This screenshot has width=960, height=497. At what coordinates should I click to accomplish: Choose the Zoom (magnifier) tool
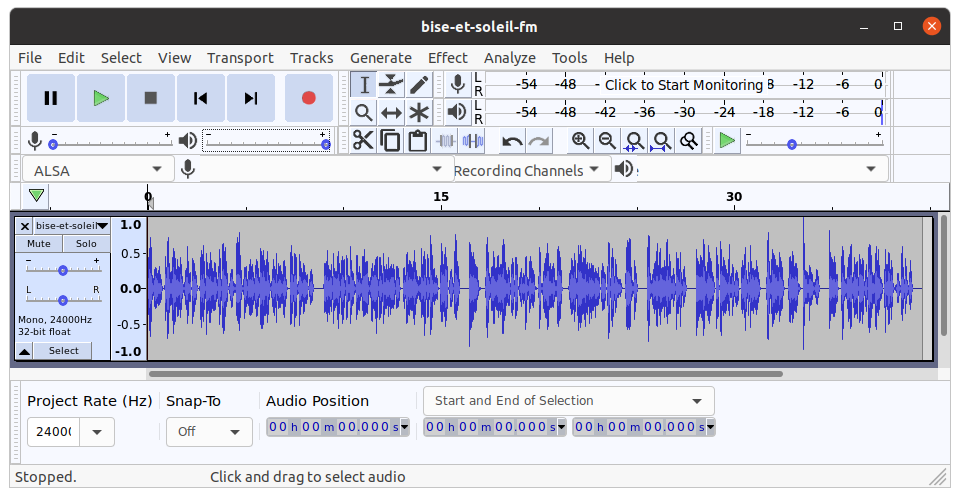(x=364, y=112)
